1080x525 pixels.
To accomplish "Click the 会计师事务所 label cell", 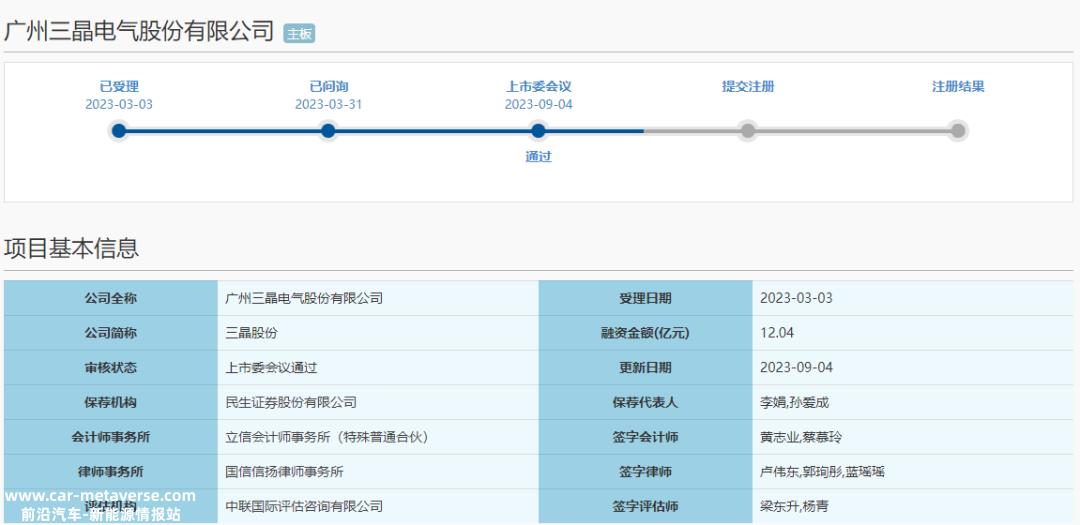I will (111, 437).
